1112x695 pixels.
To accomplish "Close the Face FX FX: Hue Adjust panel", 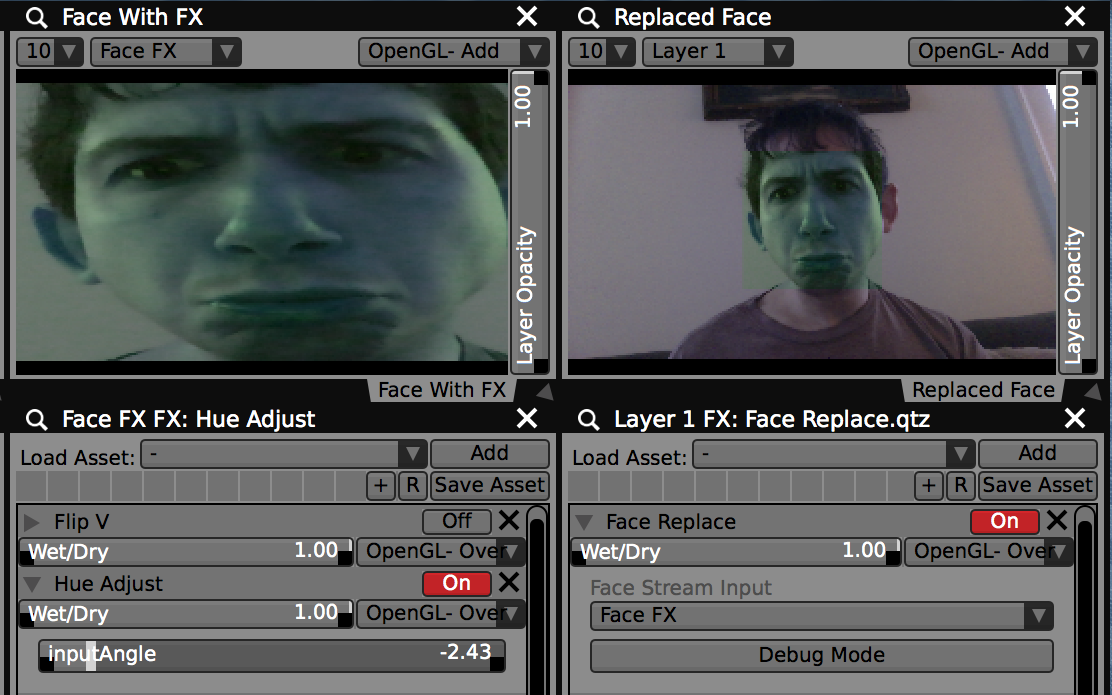I will pos(527,418).
